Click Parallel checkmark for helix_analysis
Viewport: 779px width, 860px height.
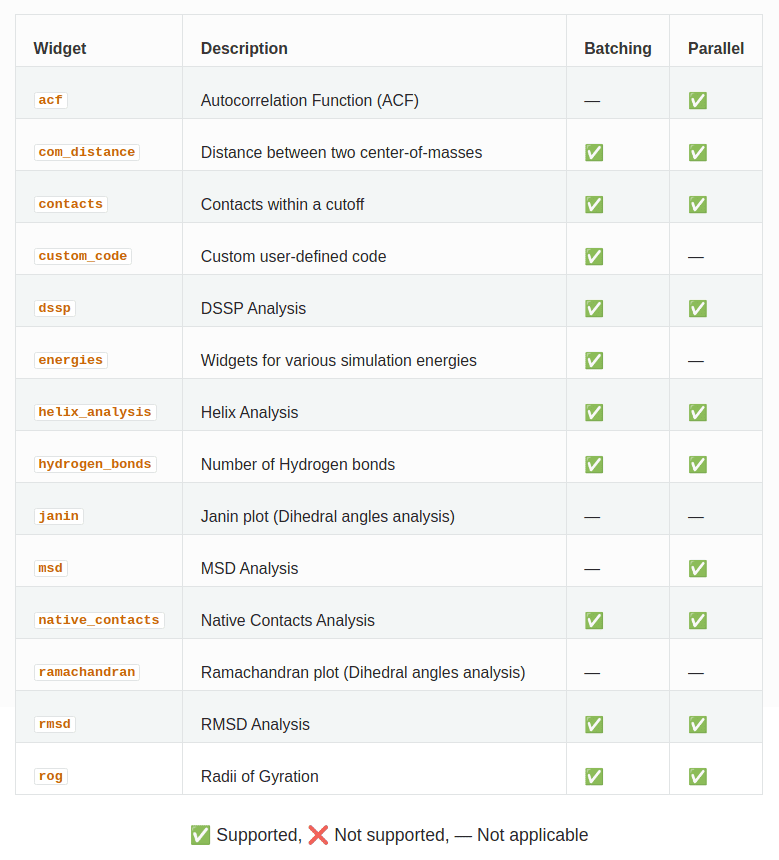[x=698, y=412]
